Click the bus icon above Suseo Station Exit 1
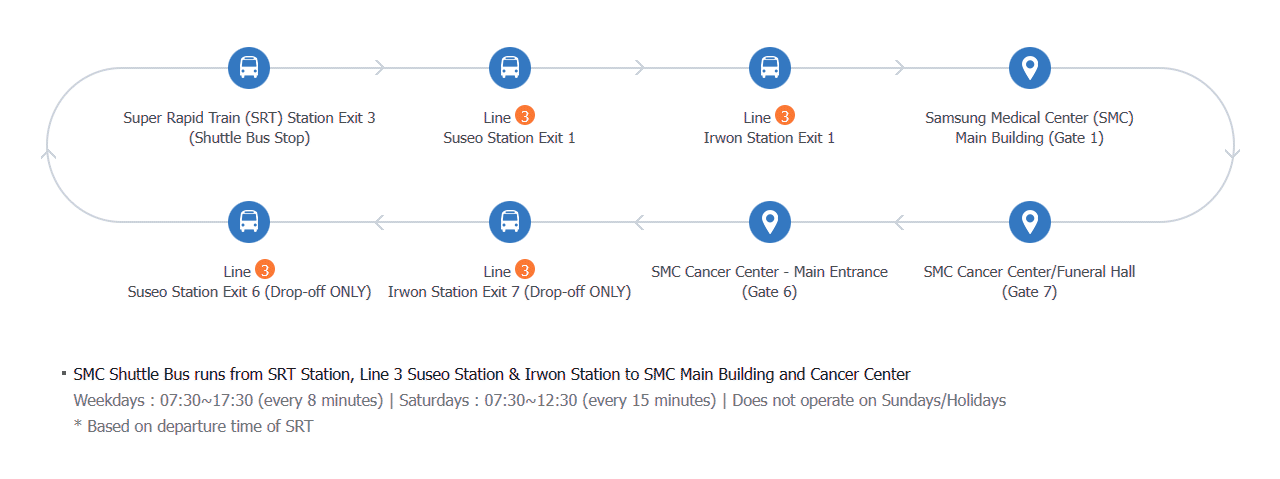1280x479 pixels. pyautogui.click(x=509, y=68)
